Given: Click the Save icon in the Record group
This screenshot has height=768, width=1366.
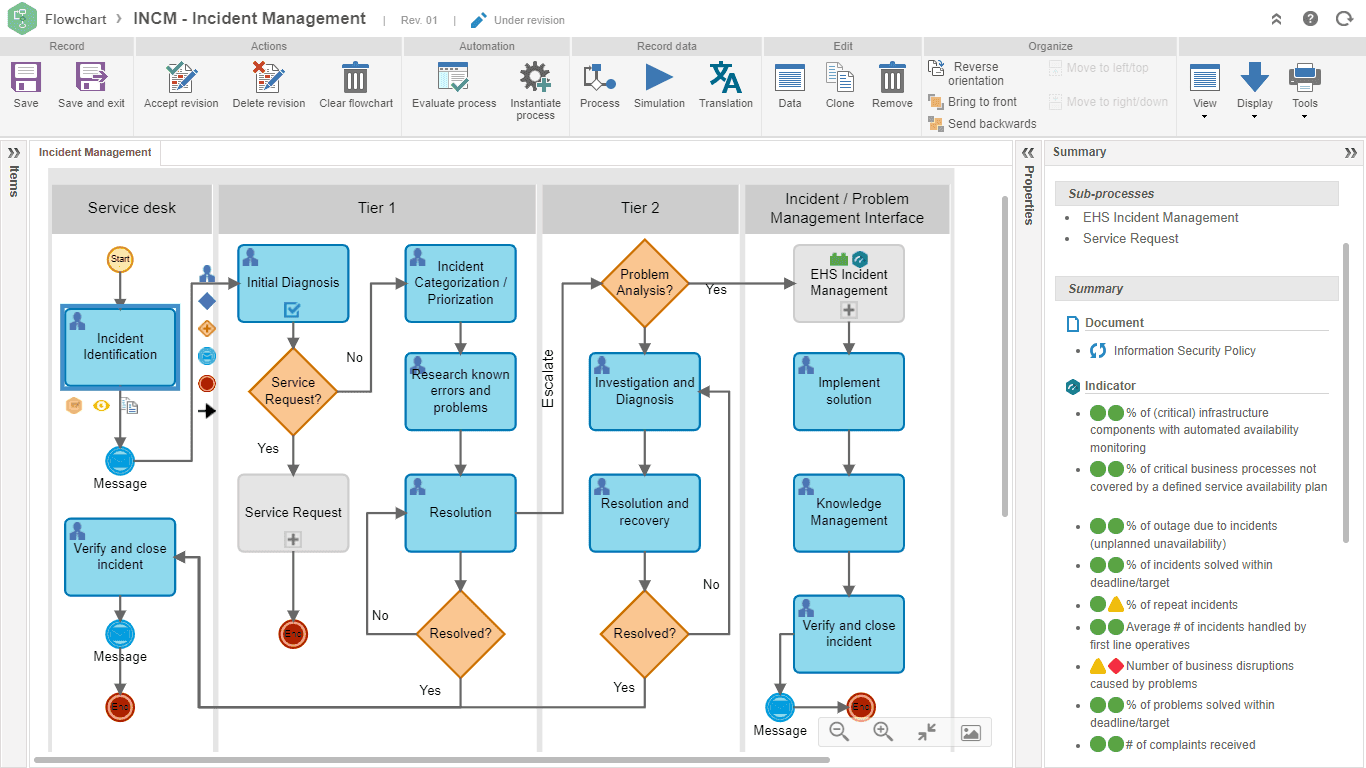Looking at the screenshot, I should pos(26,78).
